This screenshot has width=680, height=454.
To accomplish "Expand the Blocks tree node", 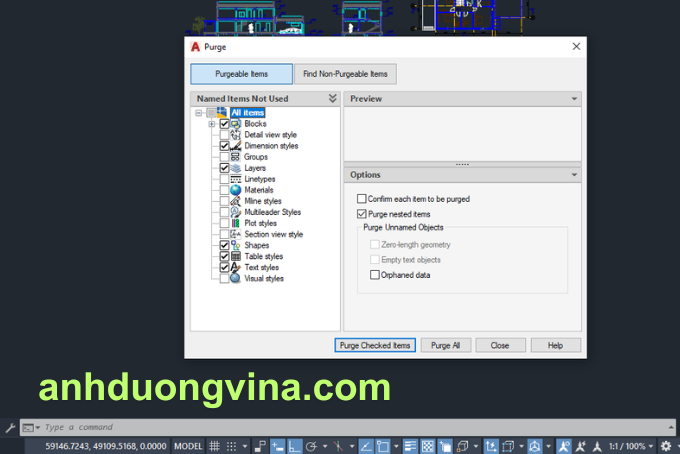I will click(x=212, y=124).
